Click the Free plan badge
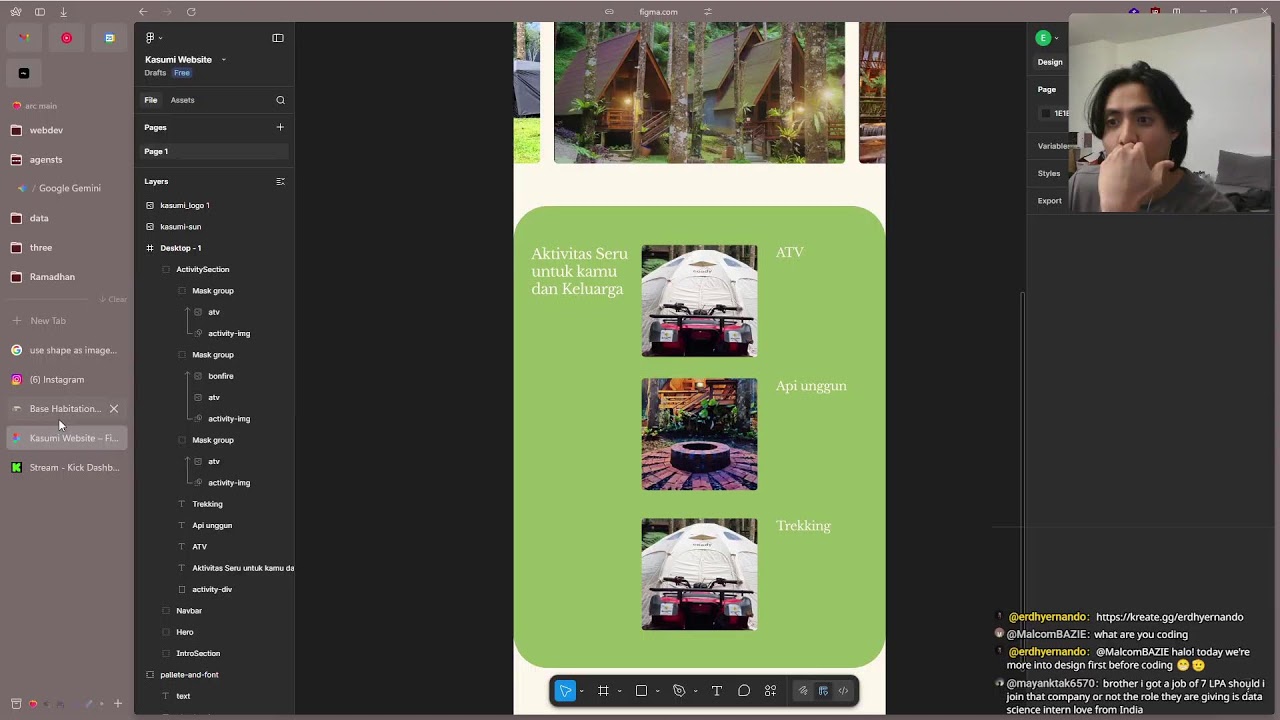Viewport: 1280px width, 720px height. pos(181,73)
